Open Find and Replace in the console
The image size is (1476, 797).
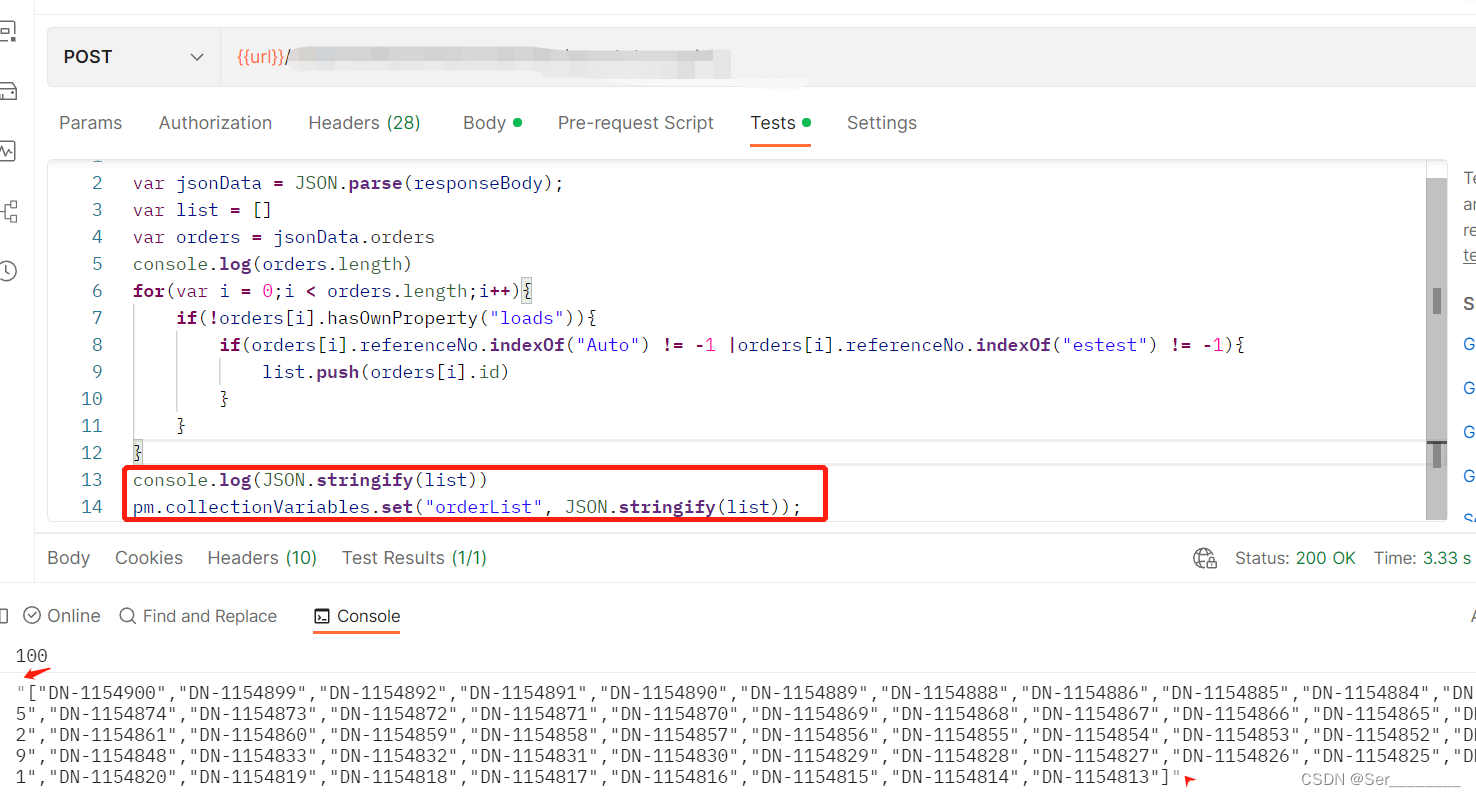[199, 616]
